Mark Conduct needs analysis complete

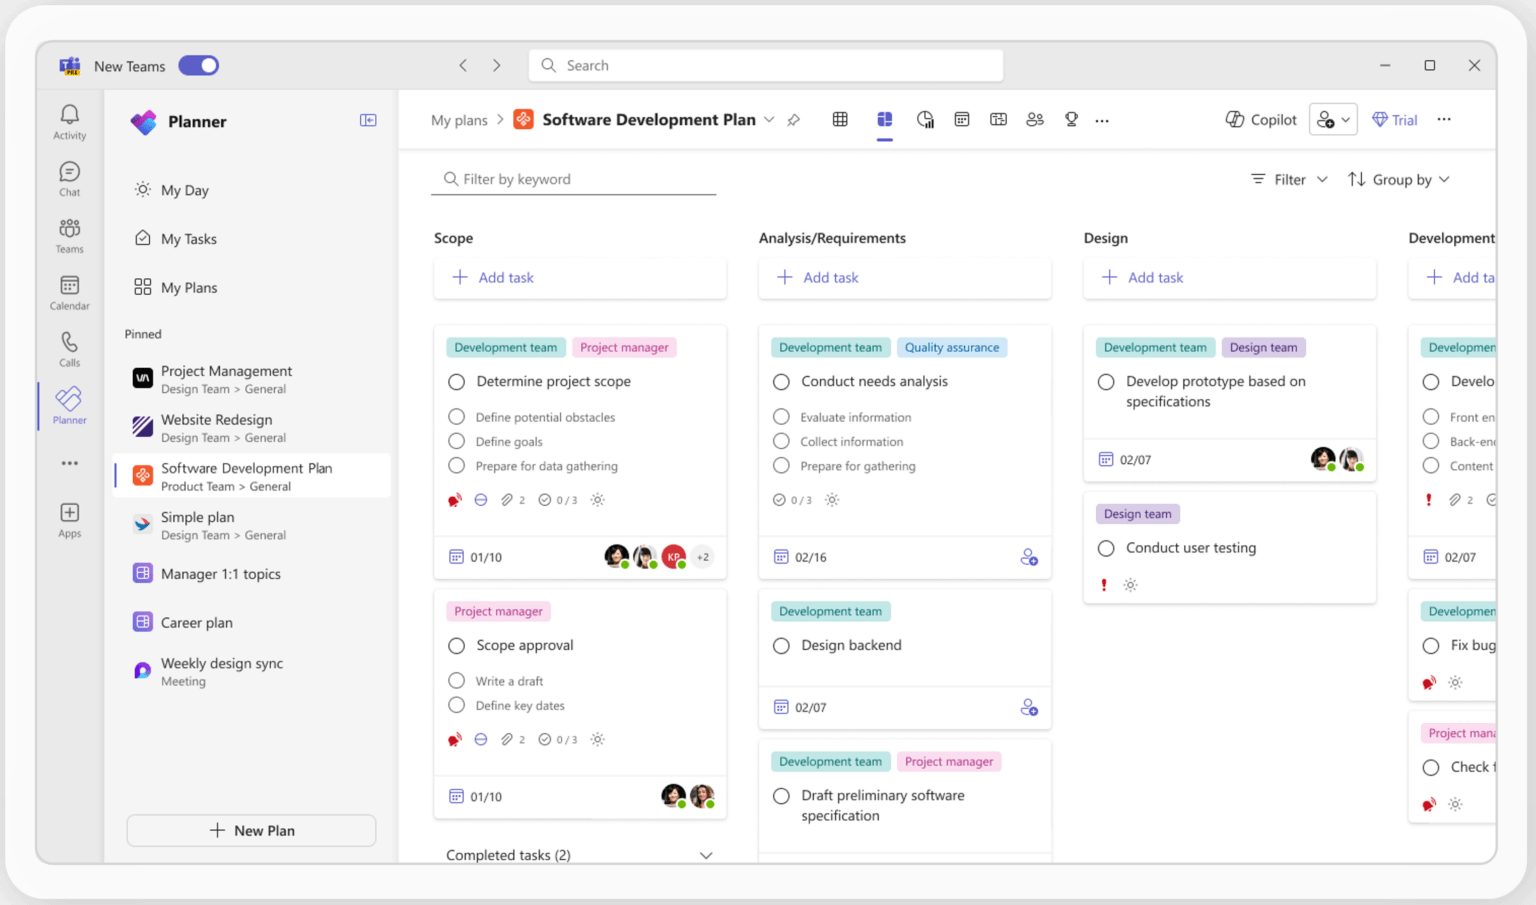[782, 382]
